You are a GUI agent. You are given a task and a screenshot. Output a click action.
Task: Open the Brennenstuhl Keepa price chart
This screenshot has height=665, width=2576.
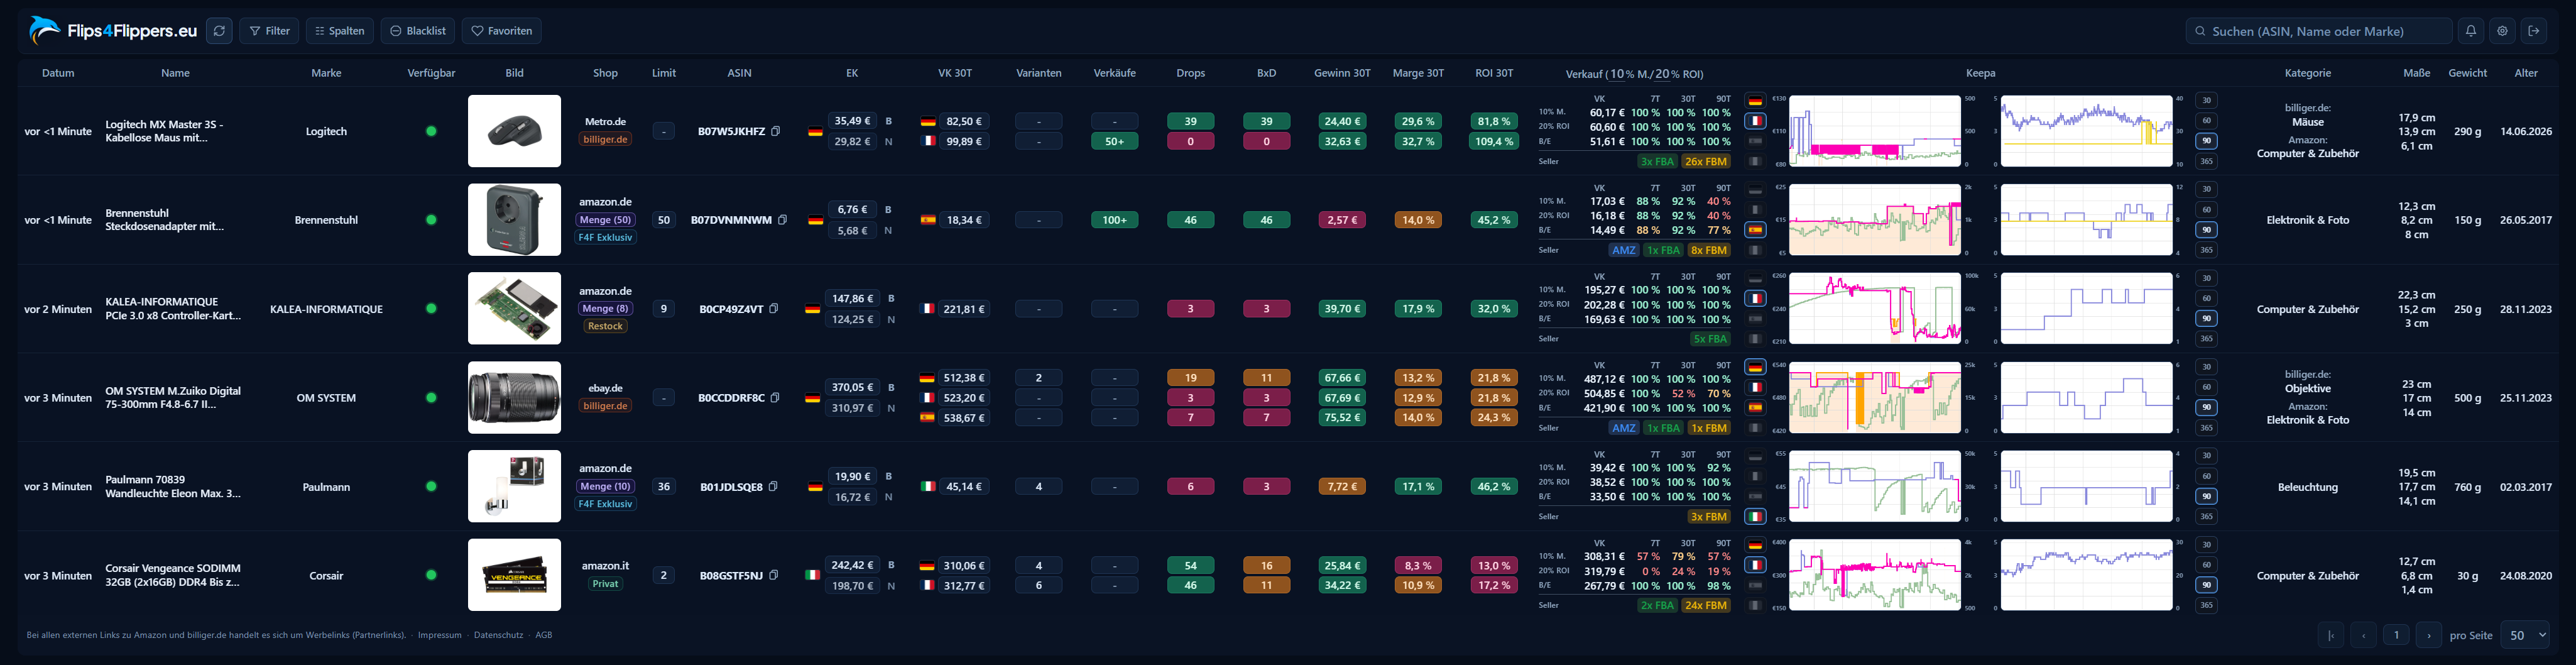point(1874,220)
